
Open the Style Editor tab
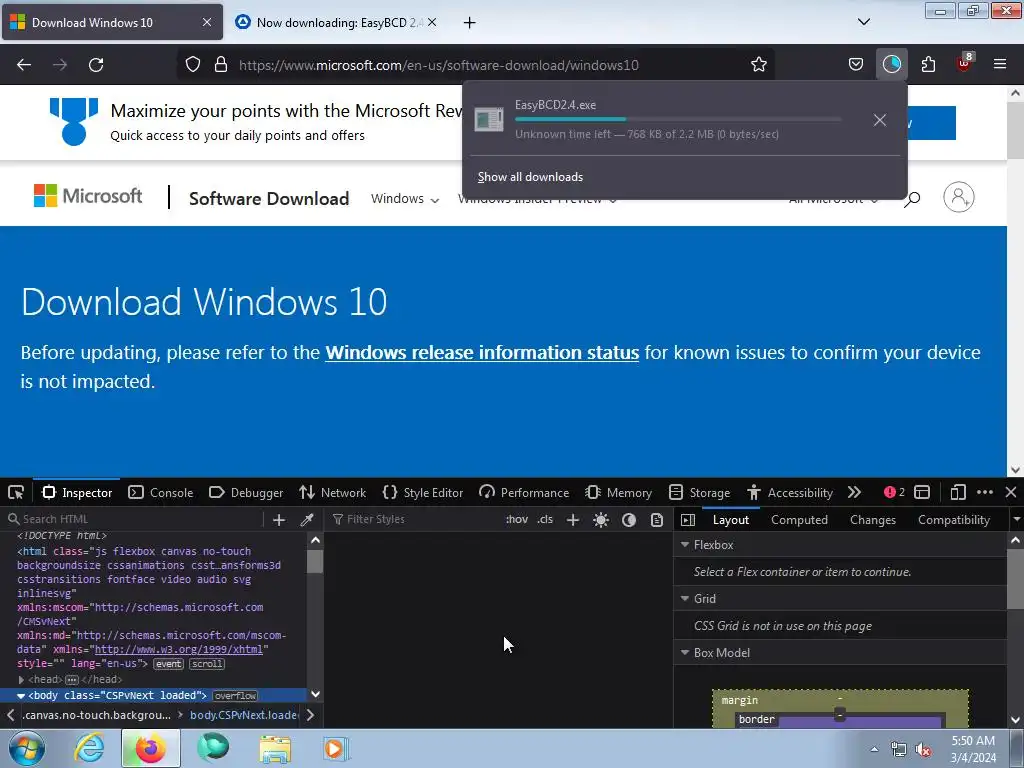423,492
